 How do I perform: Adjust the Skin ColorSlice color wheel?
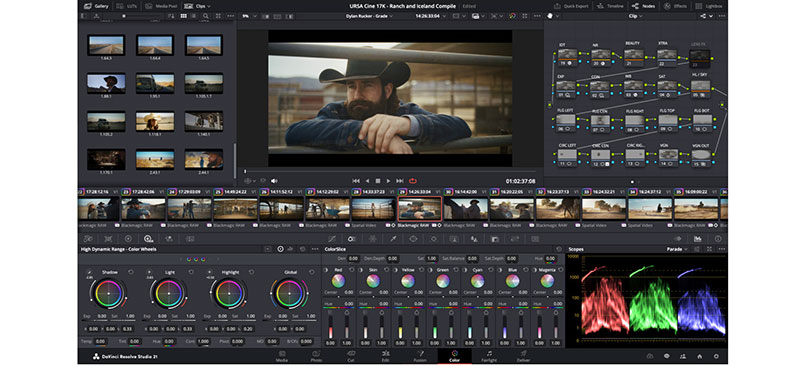tap(373, 281)
